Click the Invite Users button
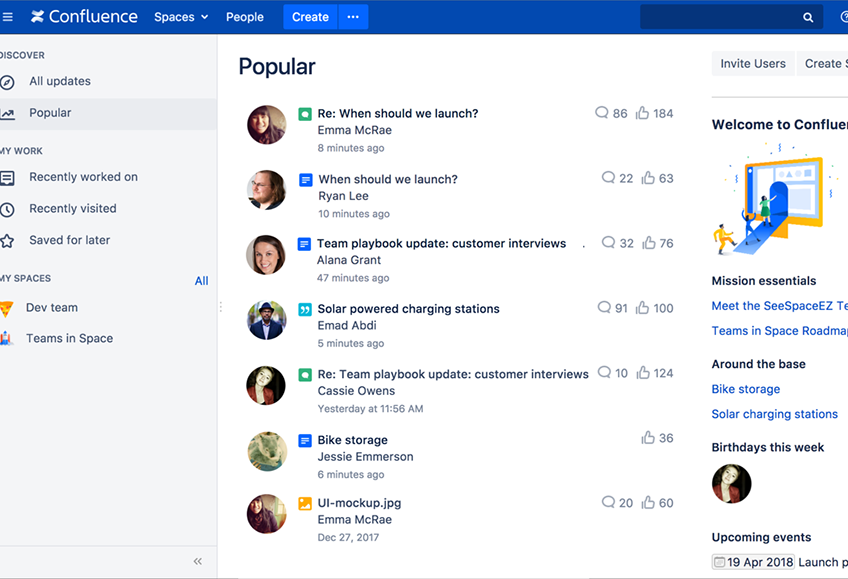The height and width of the screenshot is (579, 848). [x=753, y=63]
